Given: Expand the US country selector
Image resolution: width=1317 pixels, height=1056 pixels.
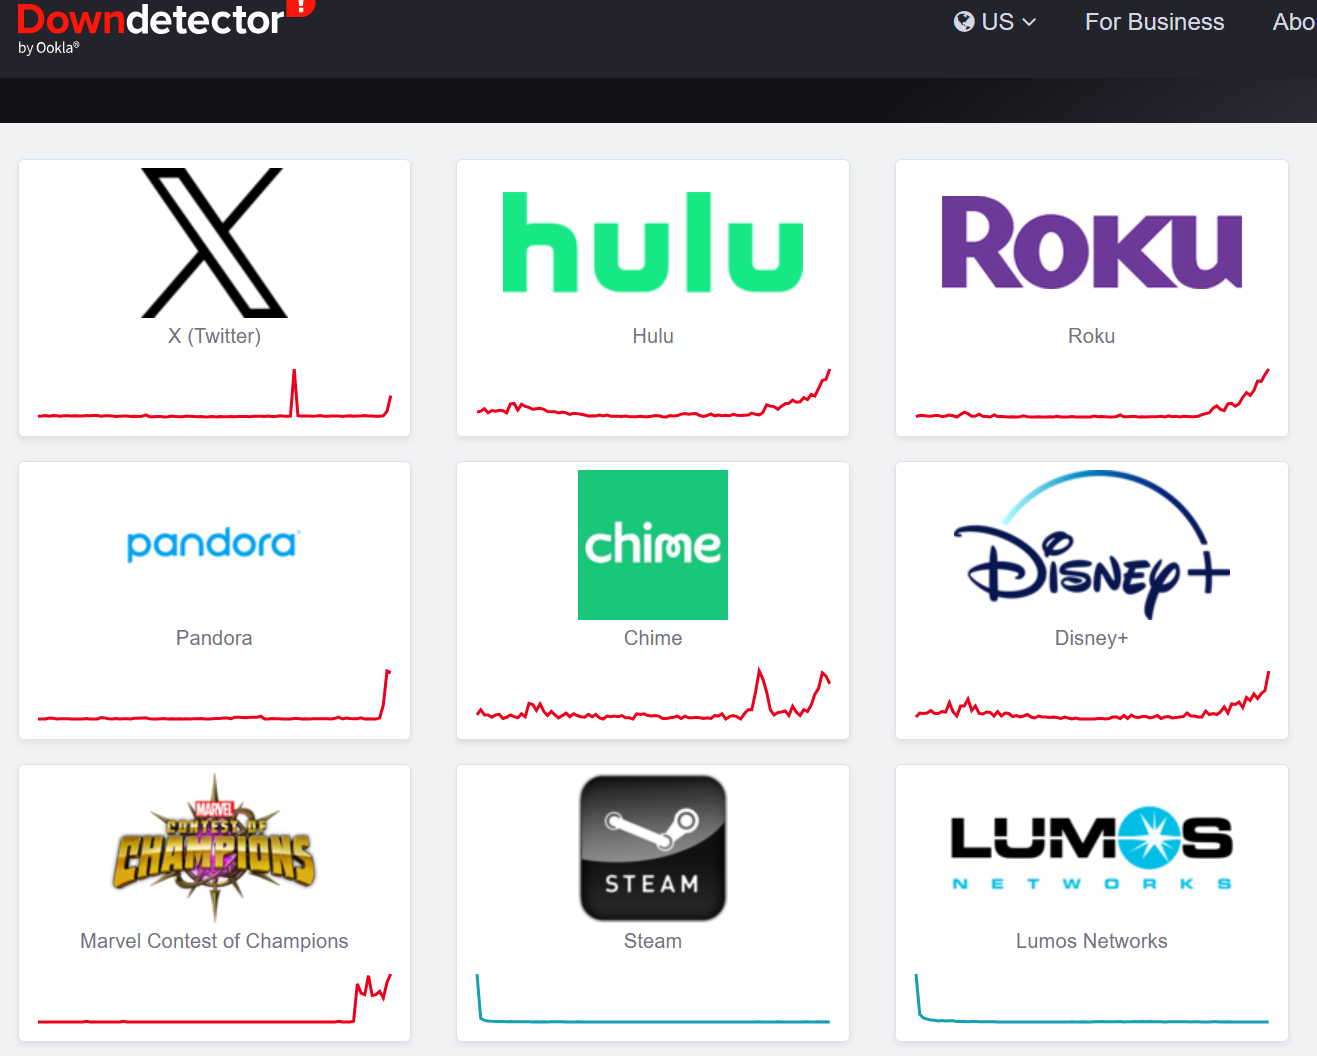Looking at the screenshot, I should pyautogui.click(x=995, y=22).
